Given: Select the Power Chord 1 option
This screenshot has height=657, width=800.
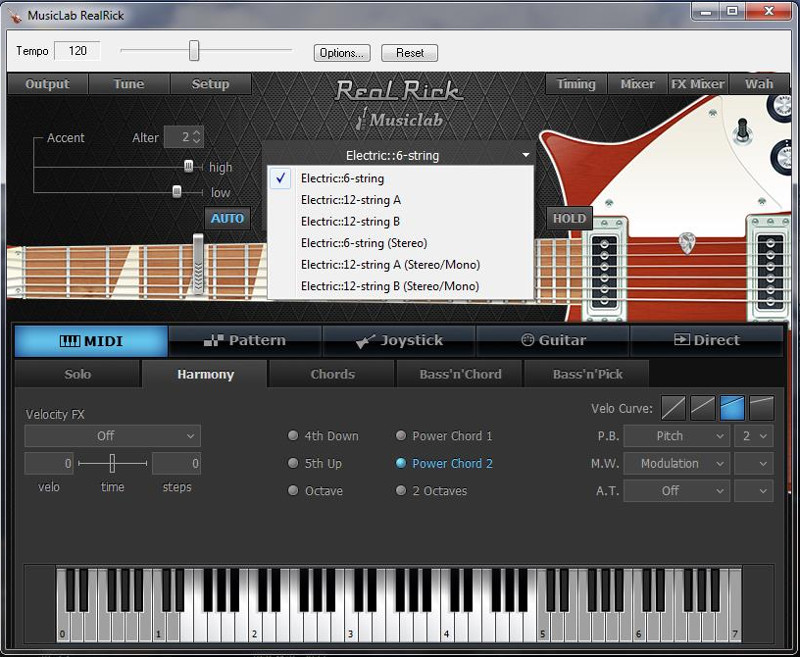Looking at the screenshot, I should pos(444,436).
